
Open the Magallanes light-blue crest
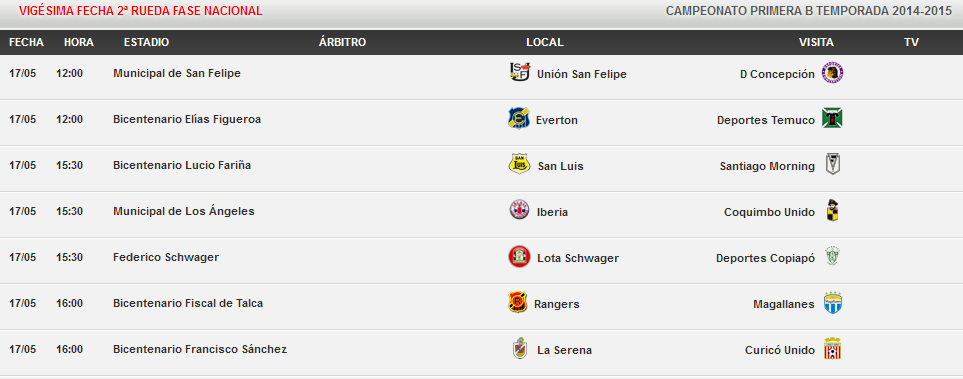click(832, 302)
